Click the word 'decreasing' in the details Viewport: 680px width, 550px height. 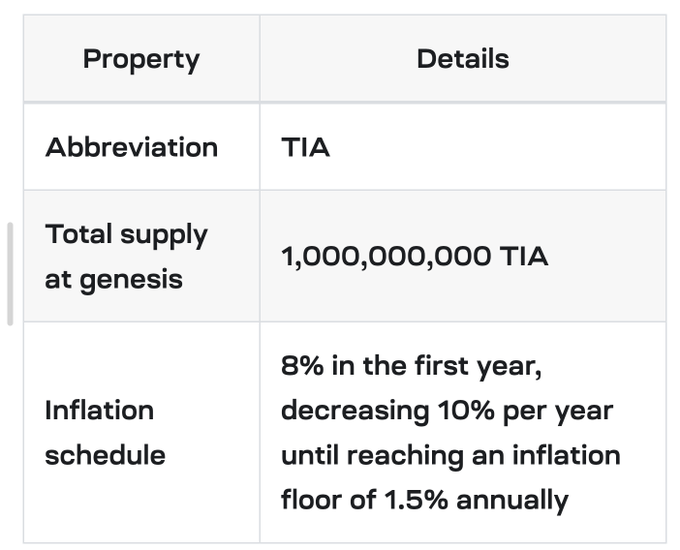pos(356,410)
